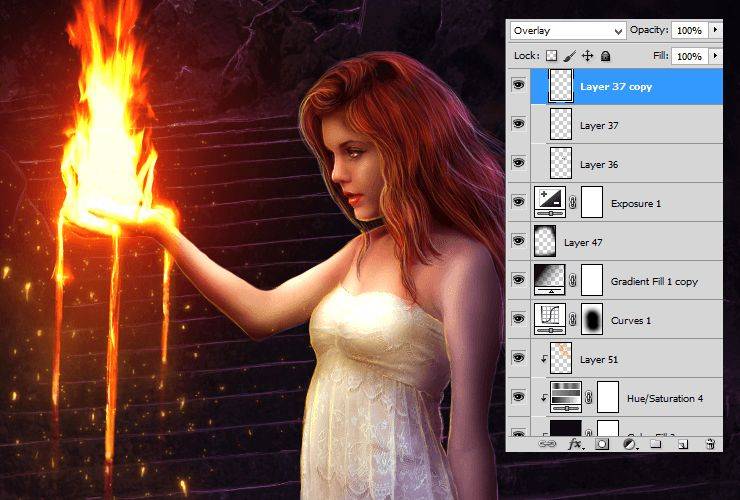Toggle Lock position move icon
This screenshot has height=500, width=740.
pos(587,56)
